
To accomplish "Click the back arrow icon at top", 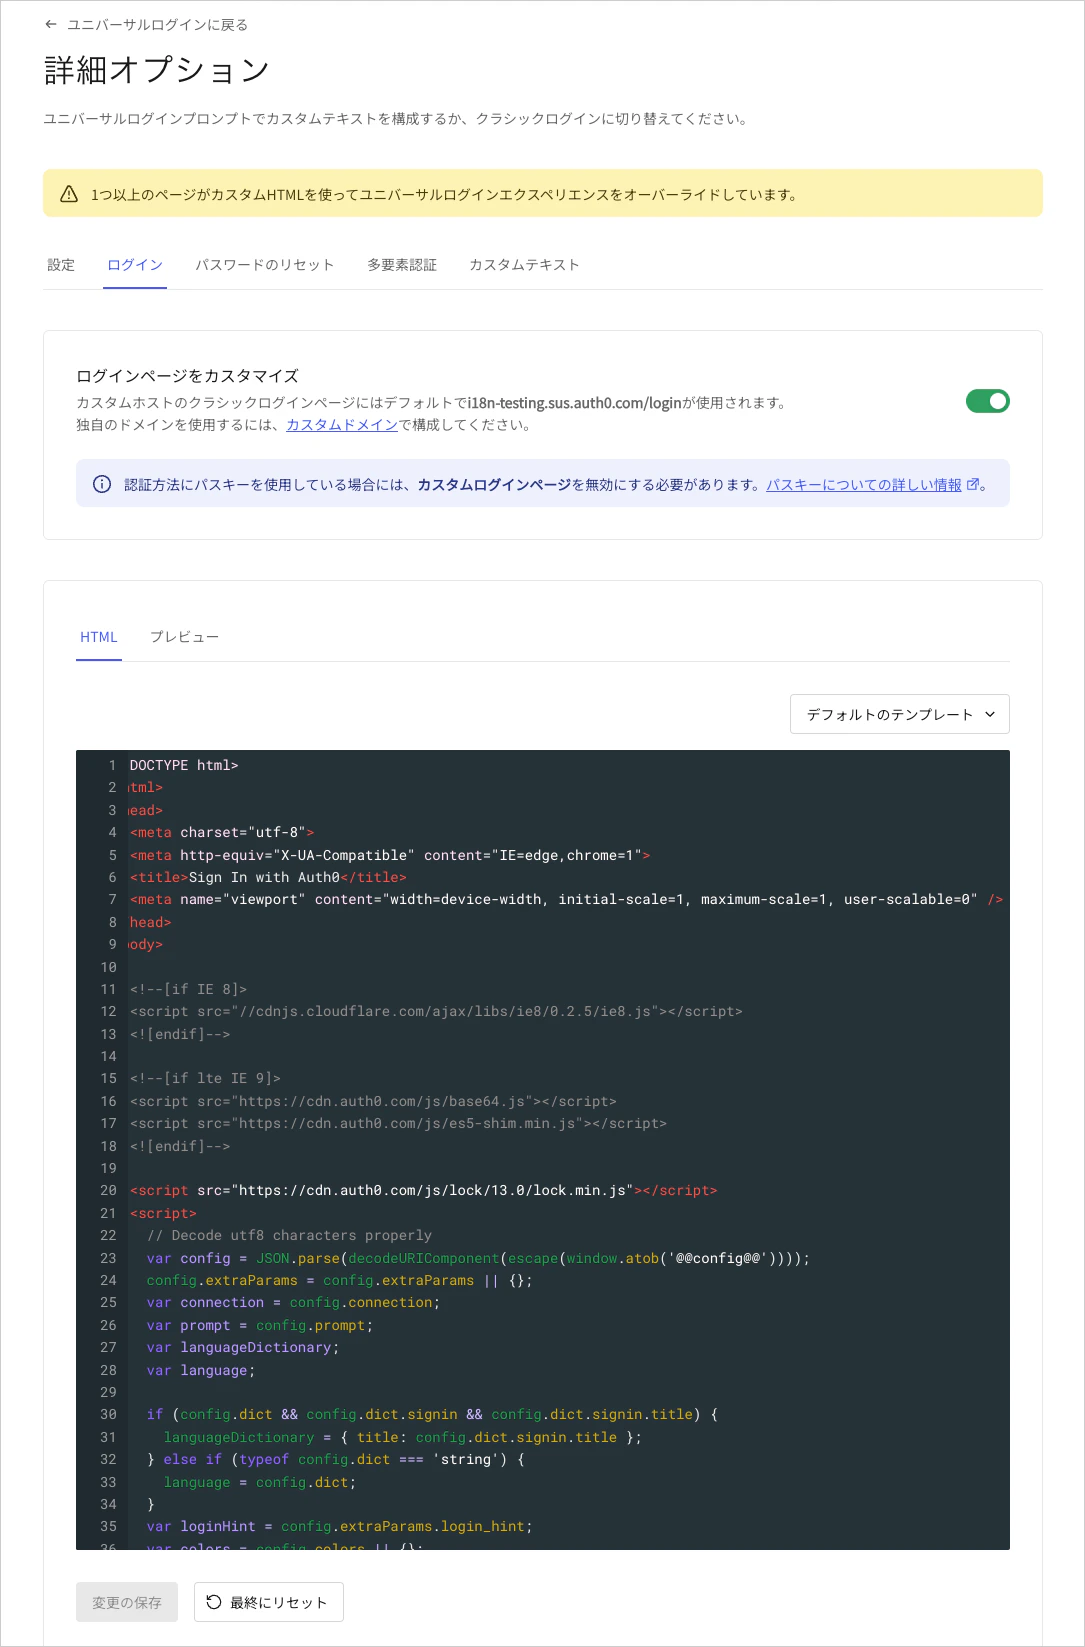I will pos(51,24).
